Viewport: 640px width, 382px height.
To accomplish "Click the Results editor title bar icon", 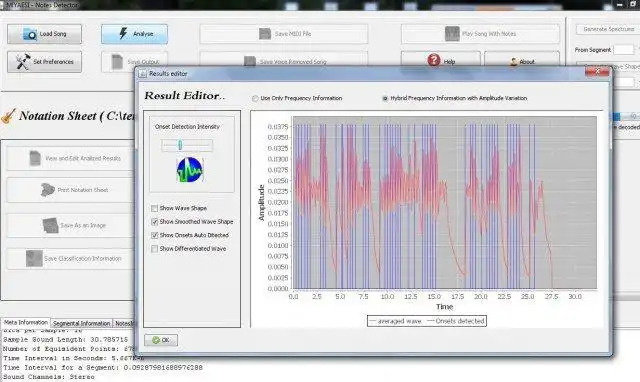I will point(142,74).
